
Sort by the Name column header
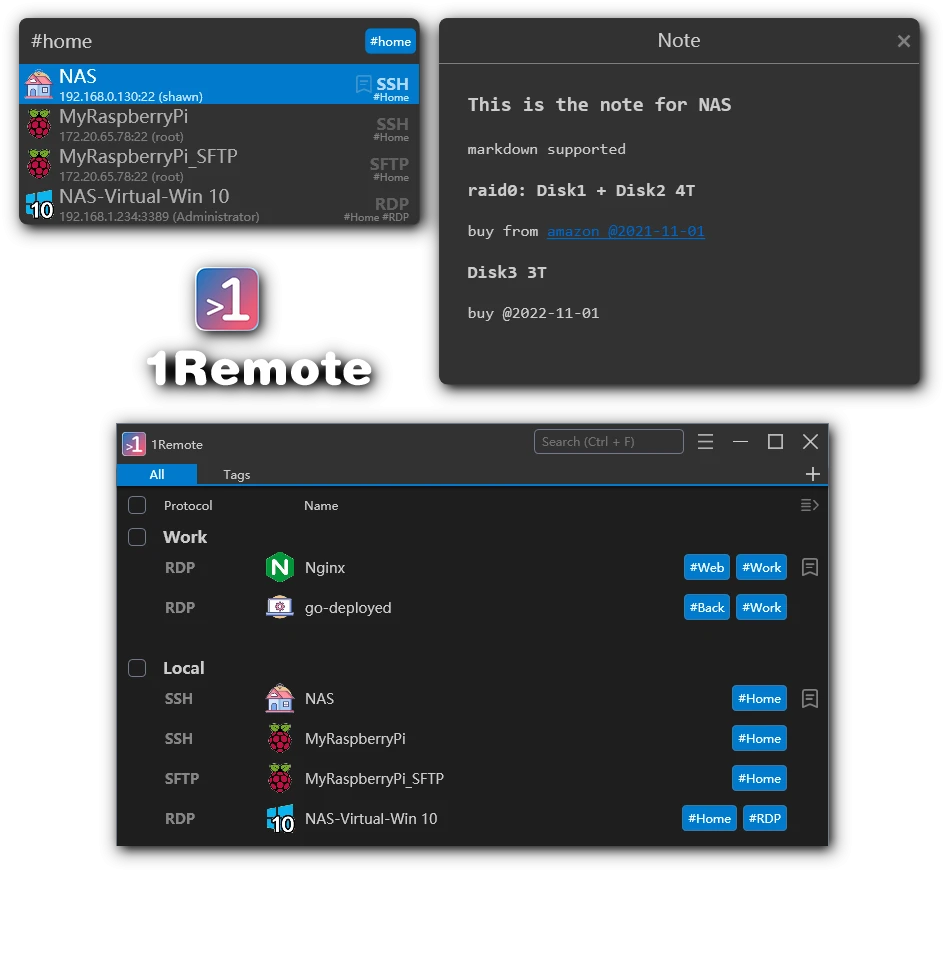[x=321, y=506]
